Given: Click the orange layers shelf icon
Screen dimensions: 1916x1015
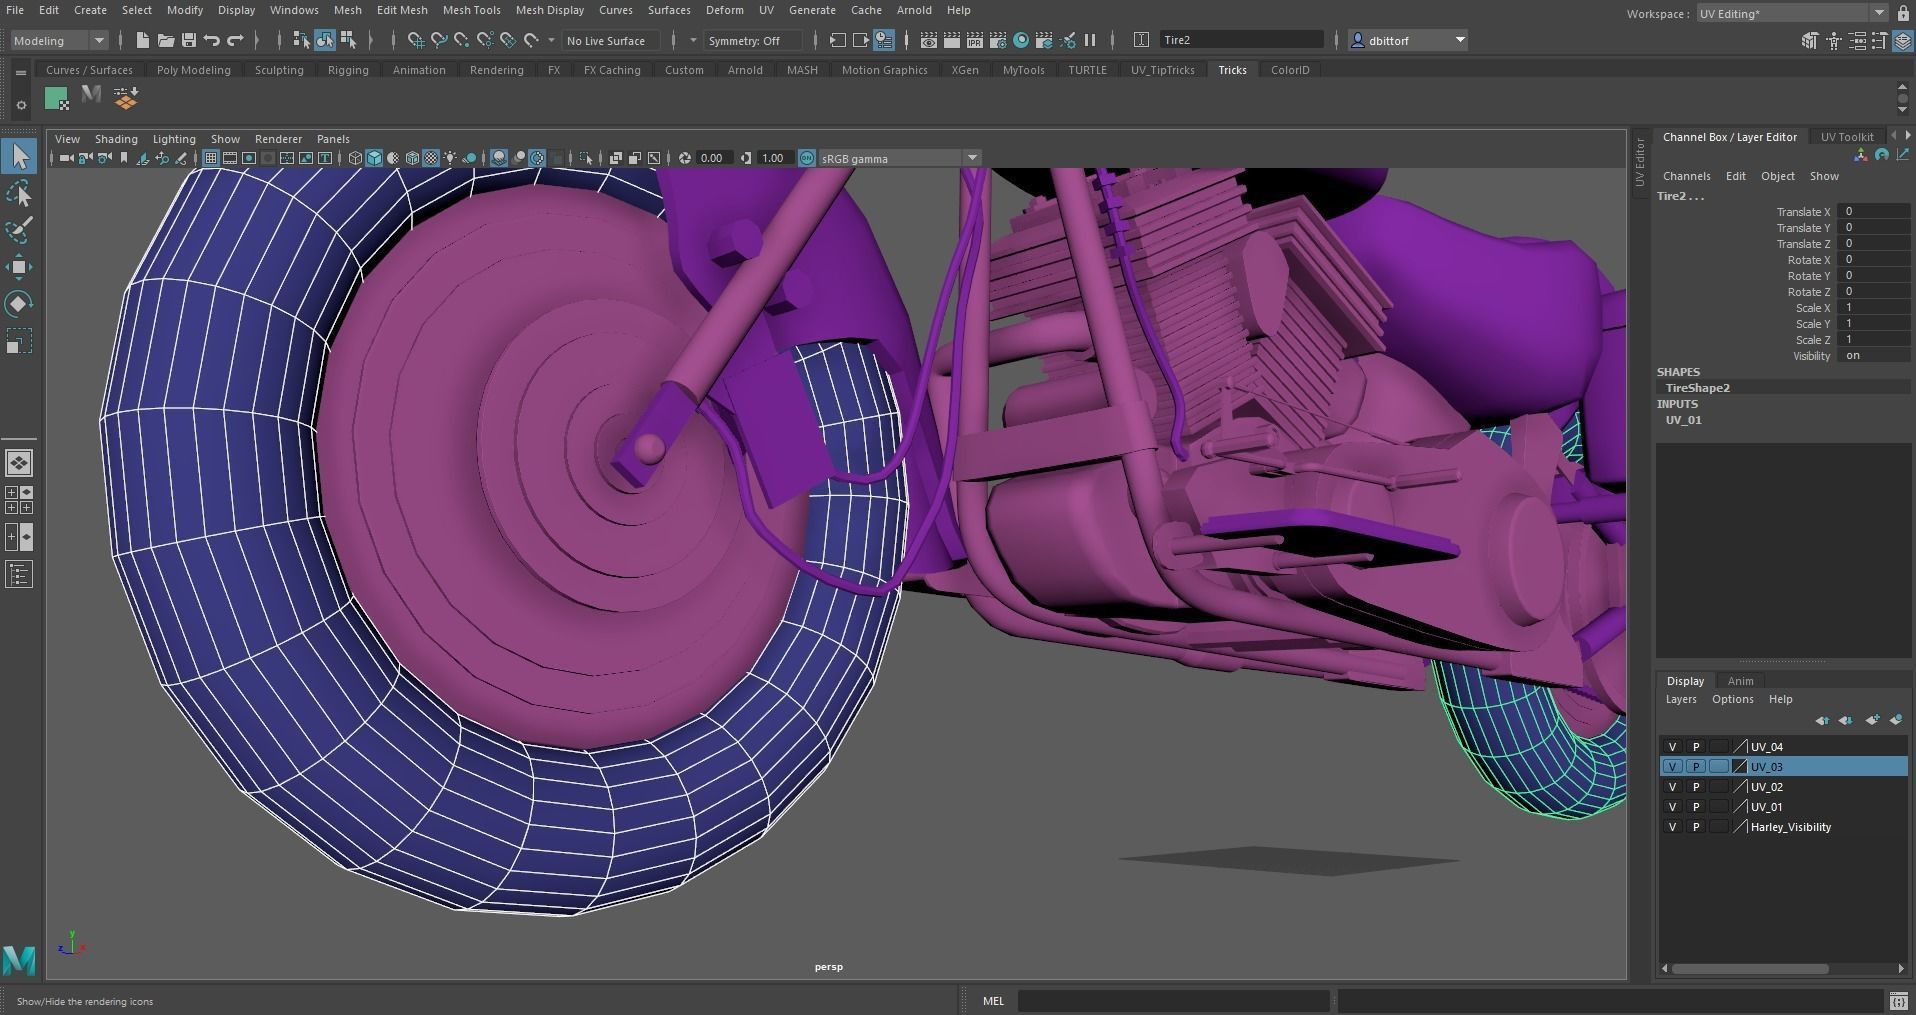Looking at the screenshot, I should click(x=126, y=97).
